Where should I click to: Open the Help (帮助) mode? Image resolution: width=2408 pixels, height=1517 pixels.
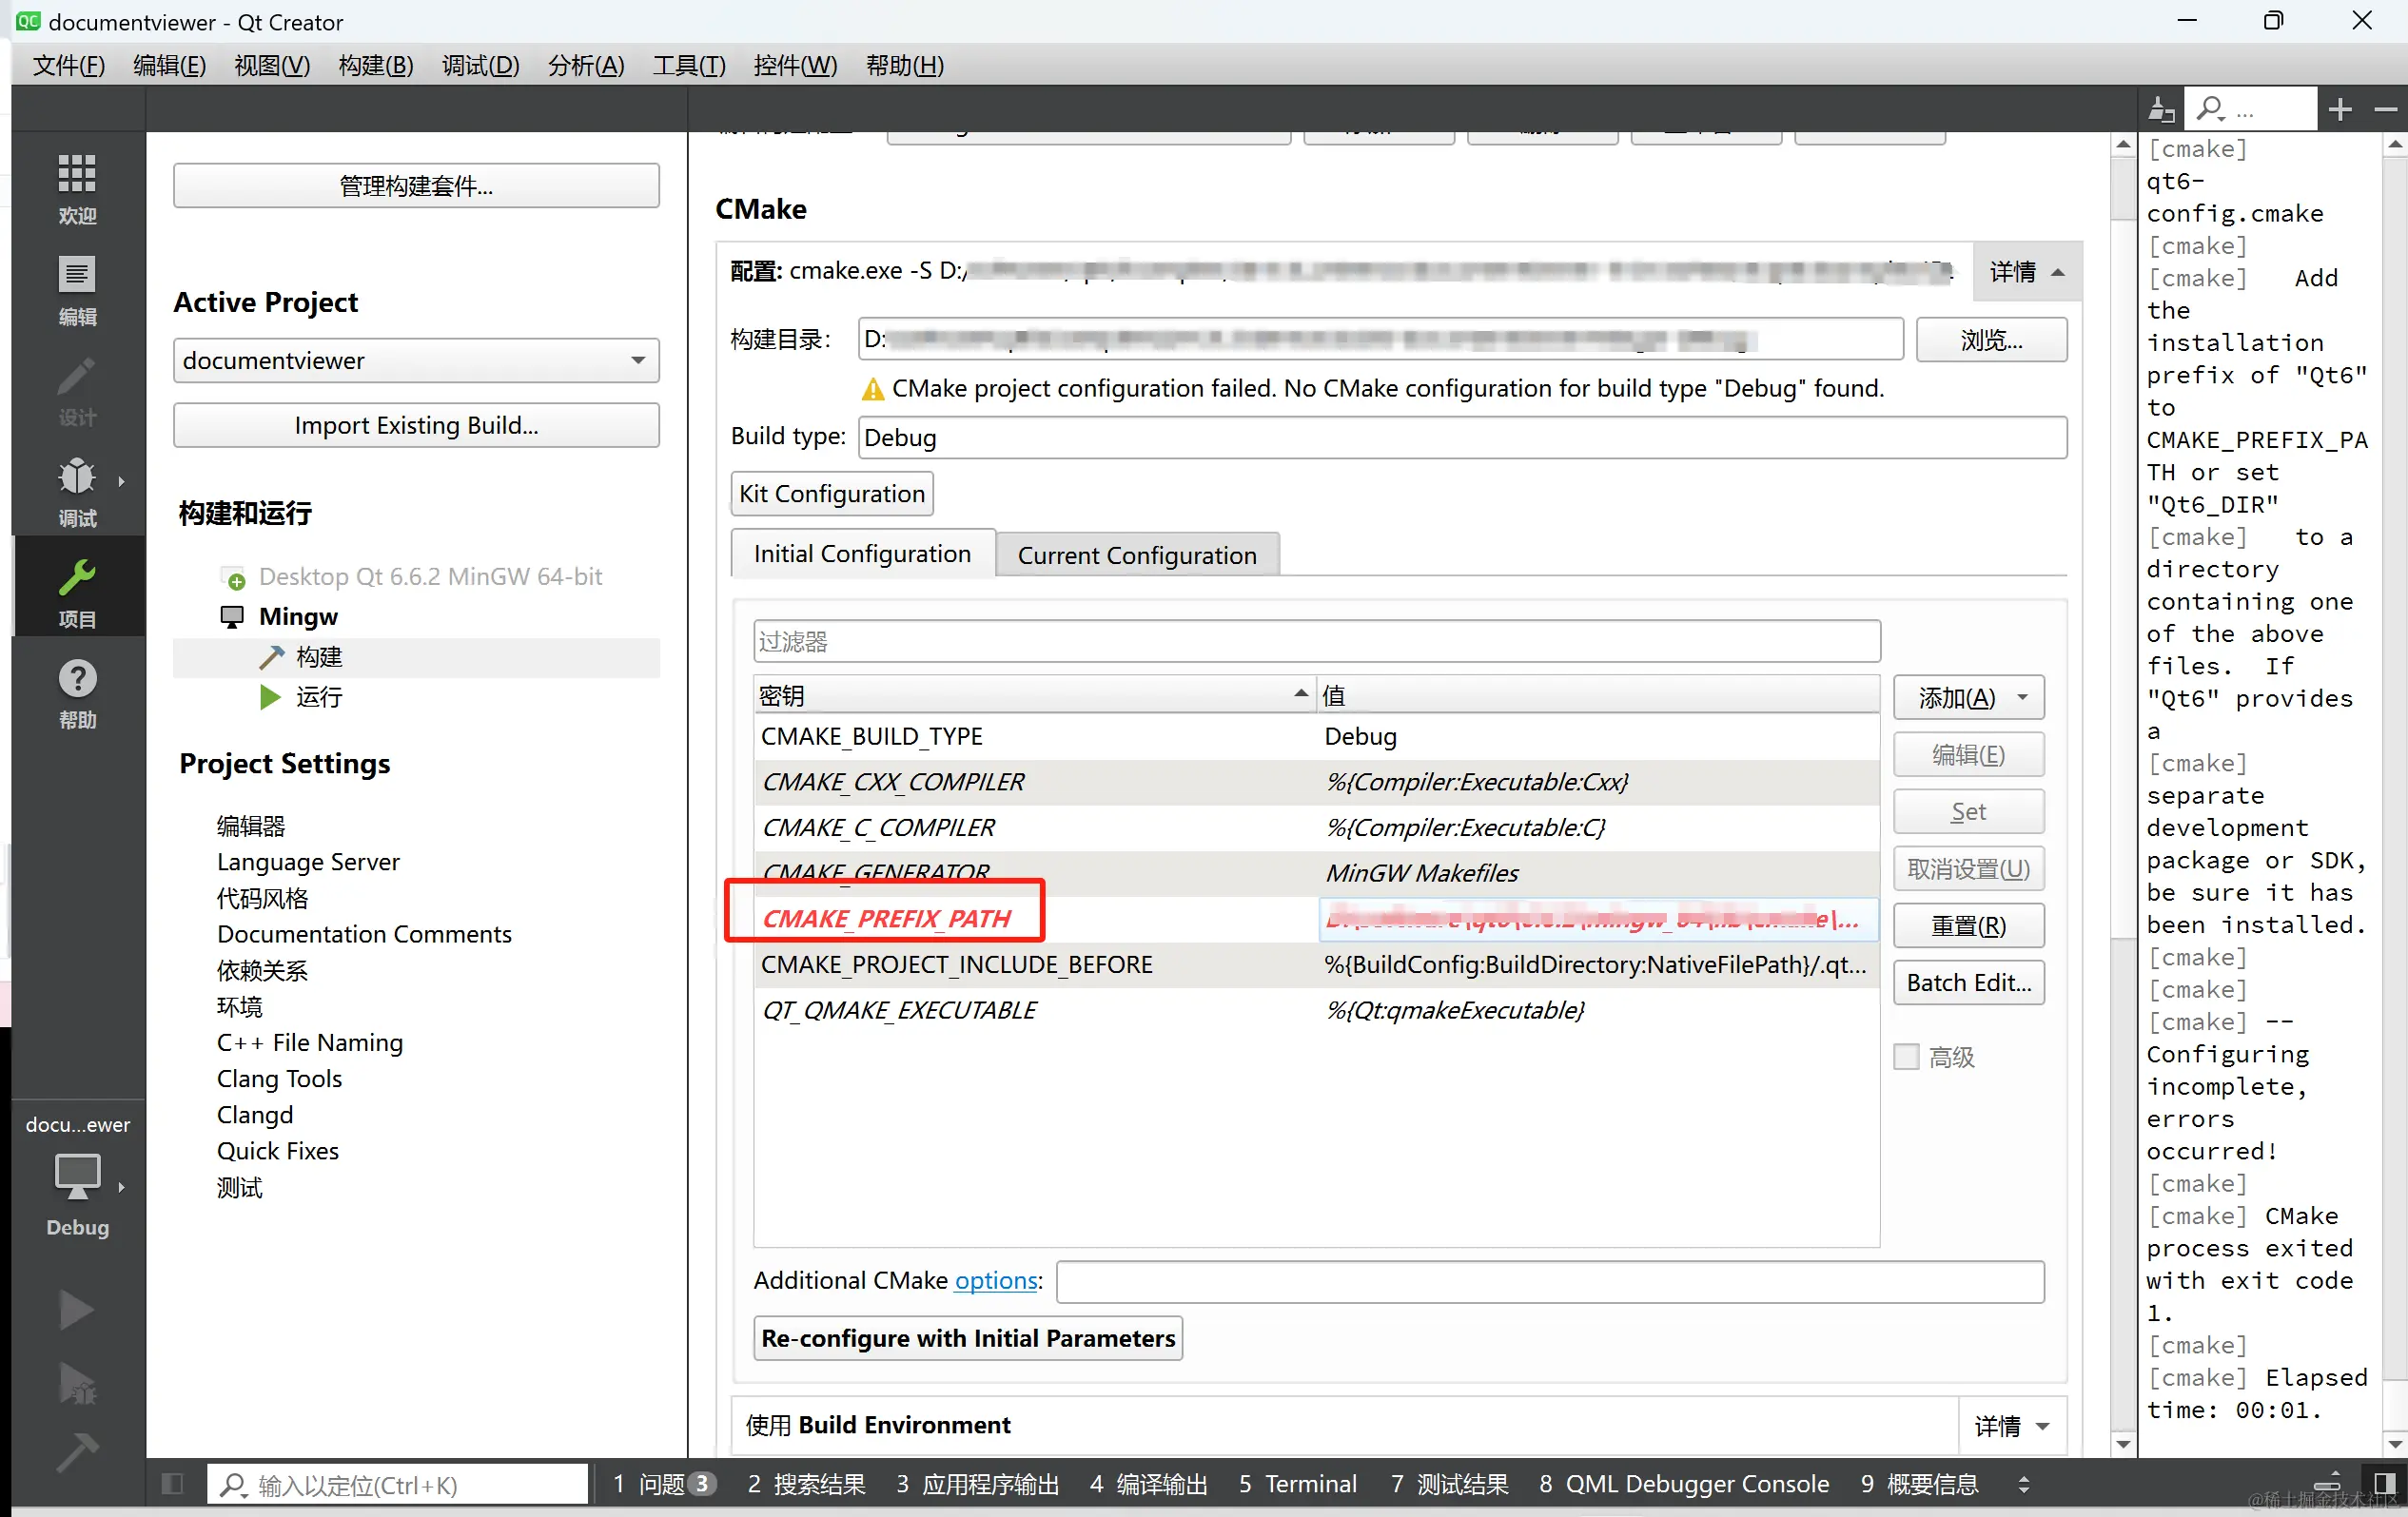(77, 693)
